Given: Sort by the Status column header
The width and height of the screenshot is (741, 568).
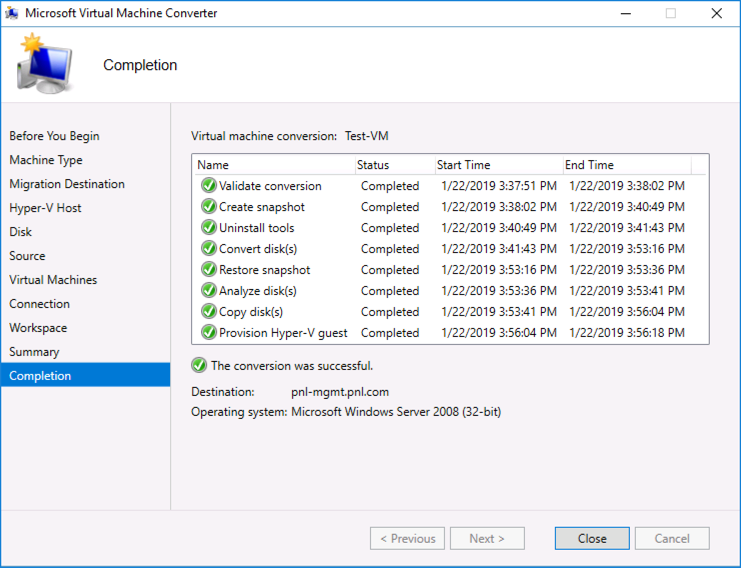Looking at the screenshot, I should (x=395, y=165).
